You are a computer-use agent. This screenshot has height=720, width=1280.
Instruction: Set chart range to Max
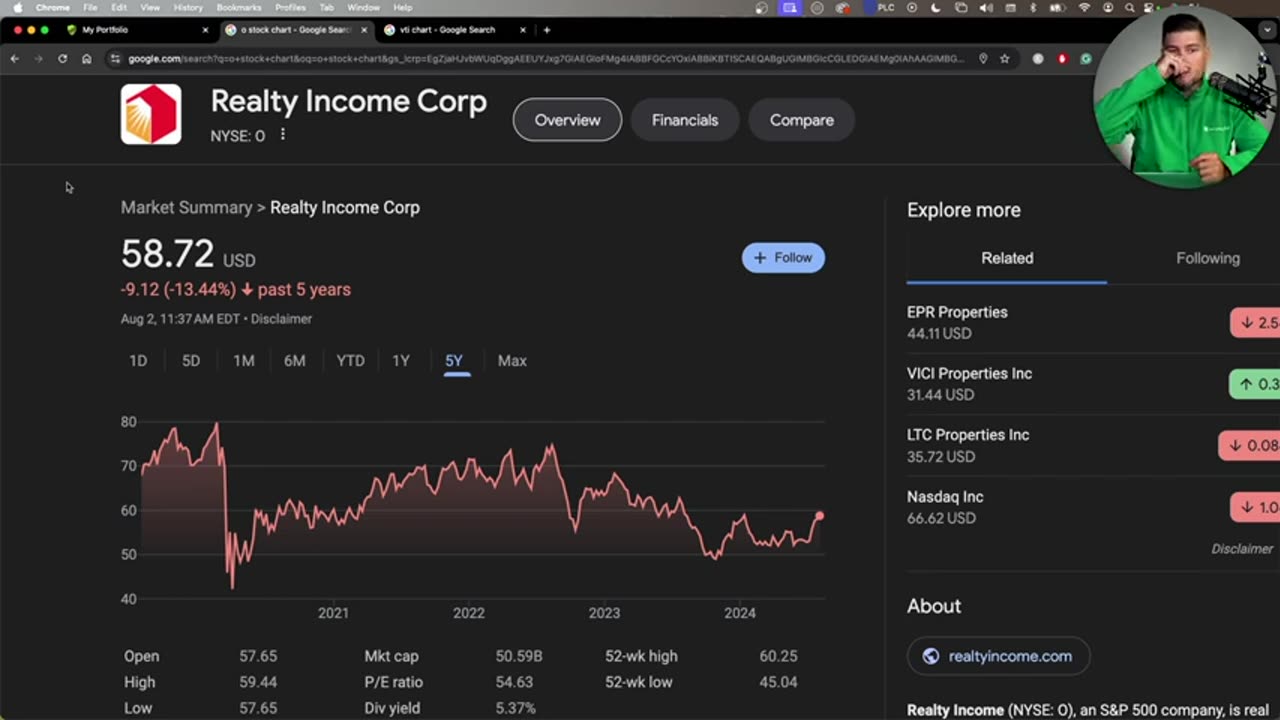(x=512, y=361)
